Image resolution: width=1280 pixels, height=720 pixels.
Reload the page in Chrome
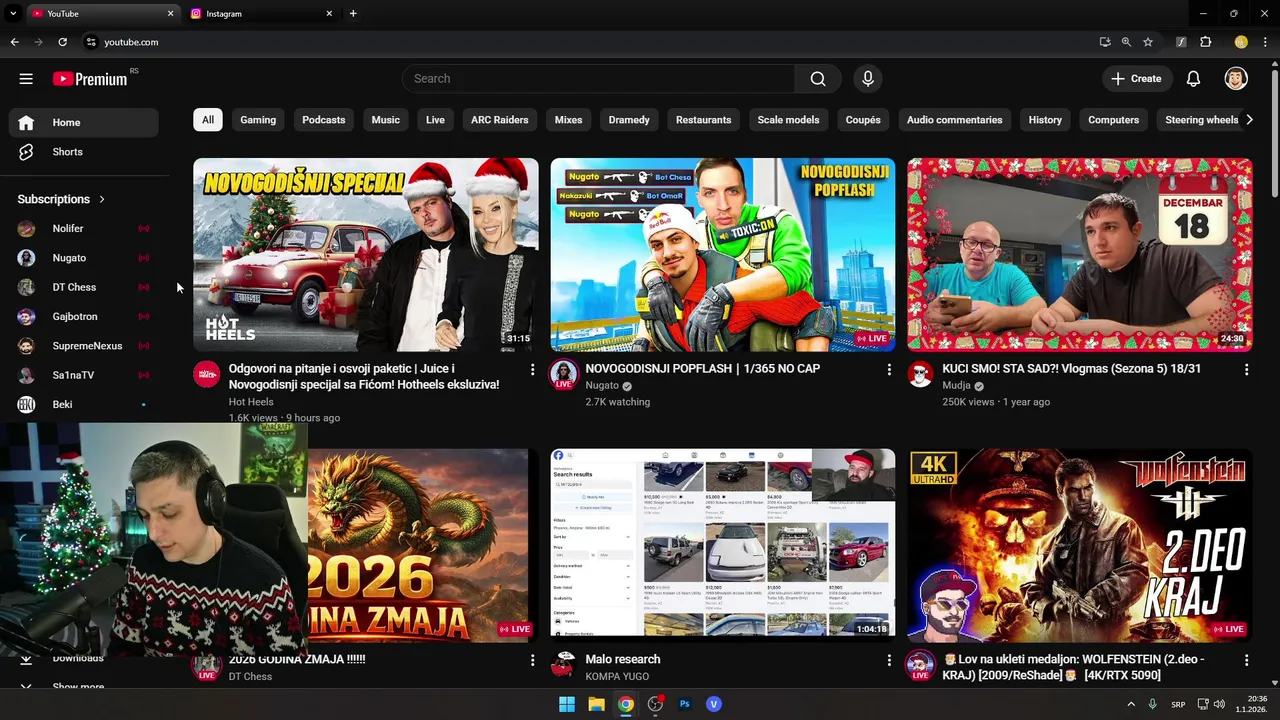[x=62, y=42]
